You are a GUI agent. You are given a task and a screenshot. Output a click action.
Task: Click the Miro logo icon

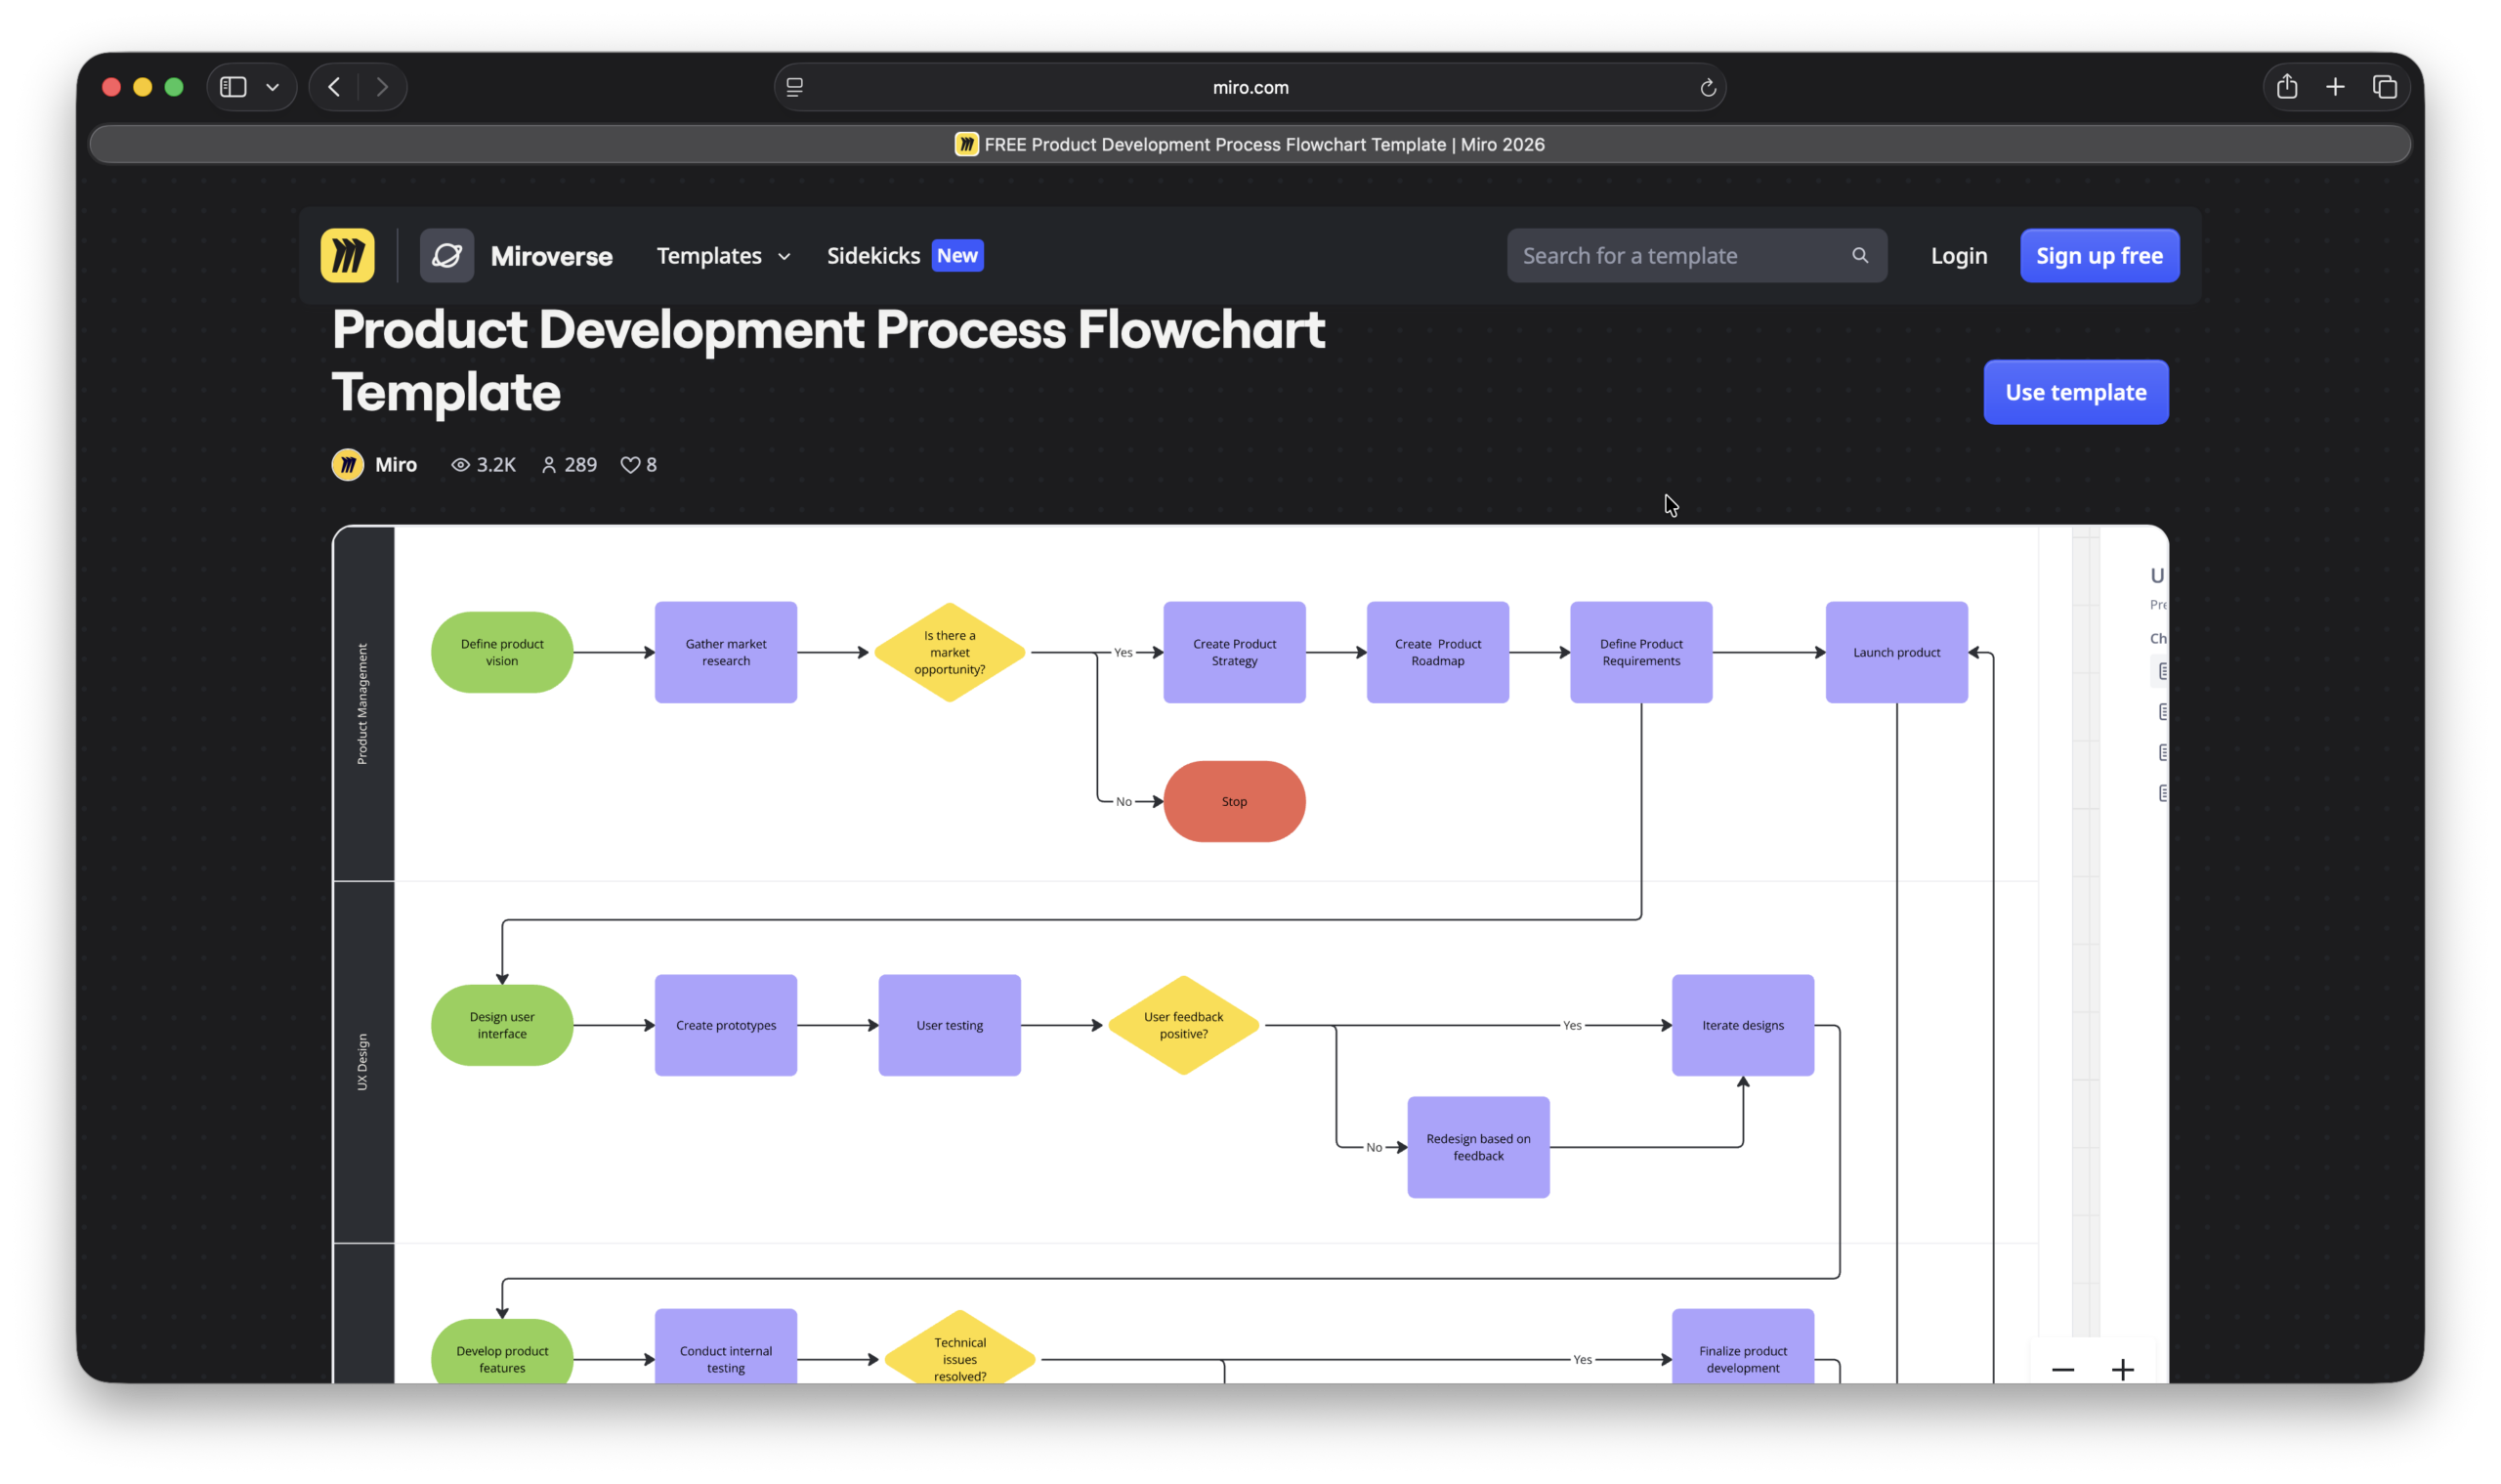point(347,256)
